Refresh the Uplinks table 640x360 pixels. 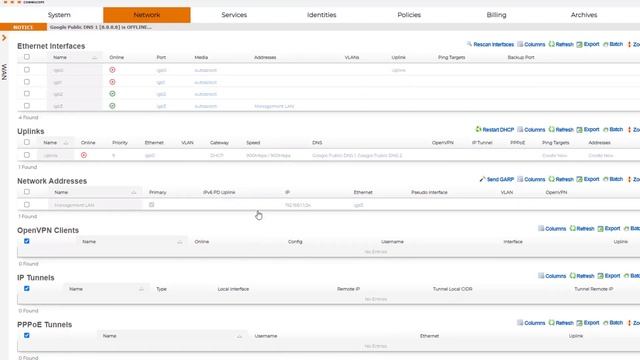(x=561, y=129)
